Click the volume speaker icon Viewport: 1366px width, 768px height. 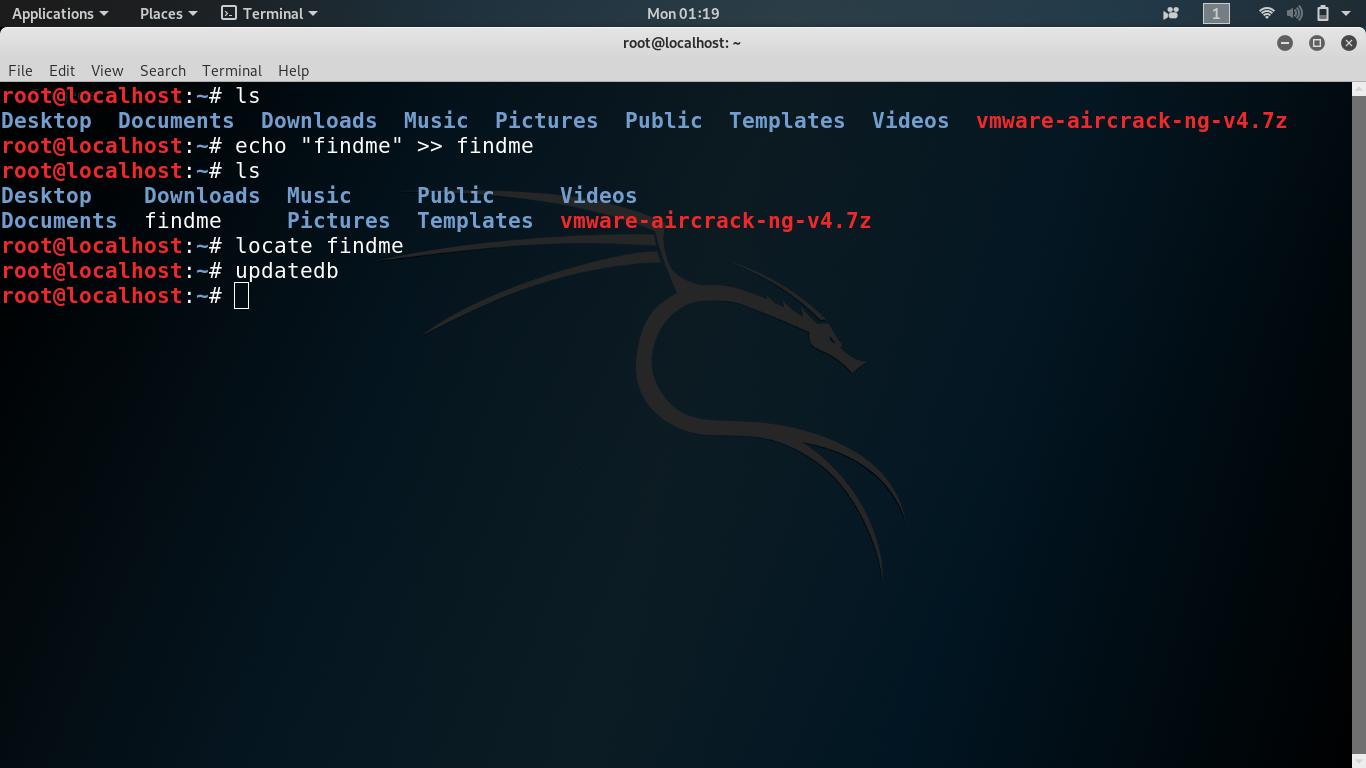tap(1294, 13)
